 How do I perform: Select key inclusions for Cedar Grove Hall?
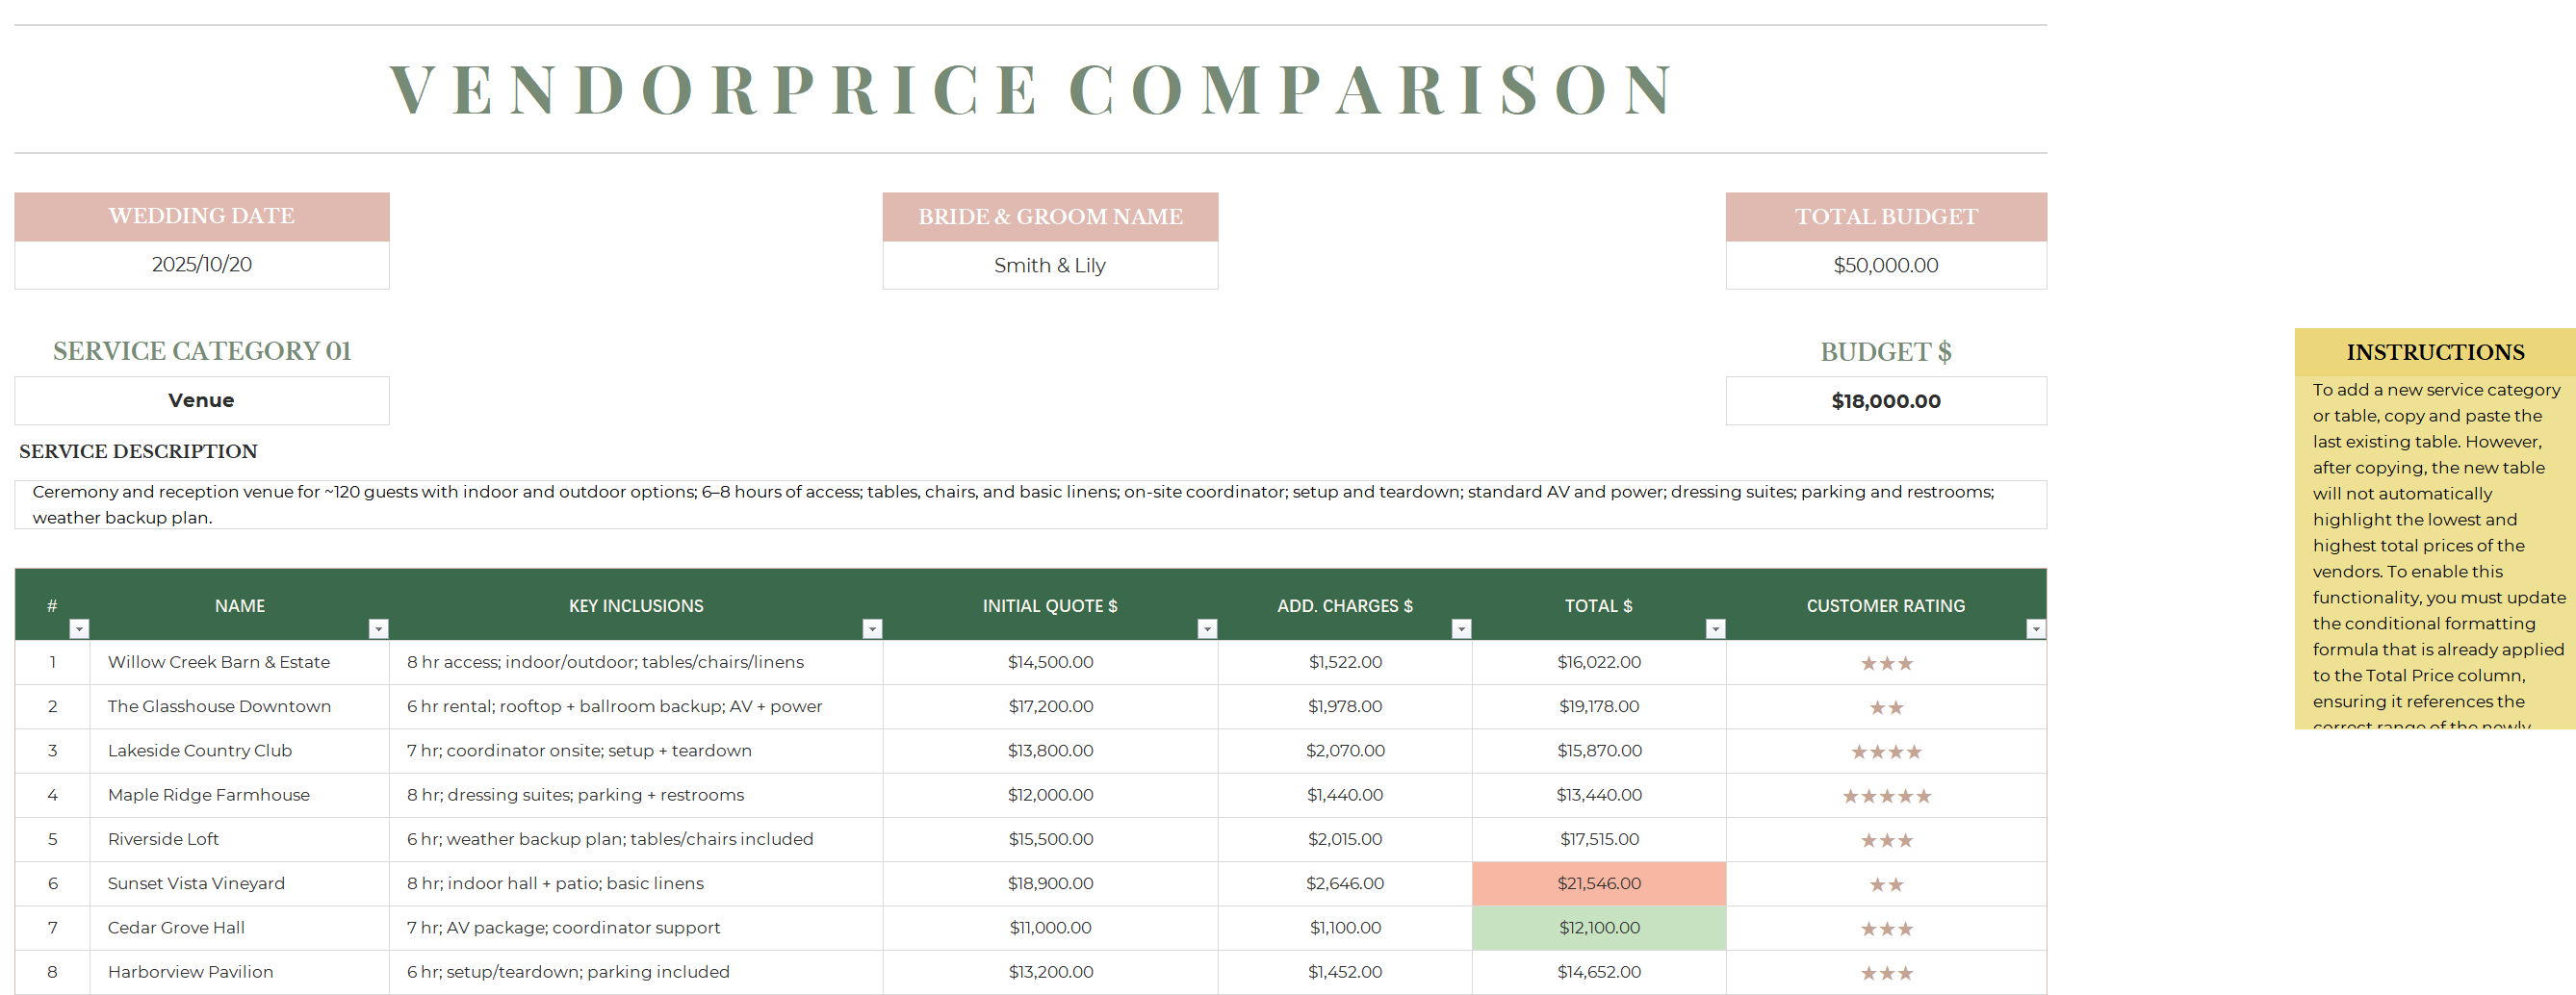[636, 927]
